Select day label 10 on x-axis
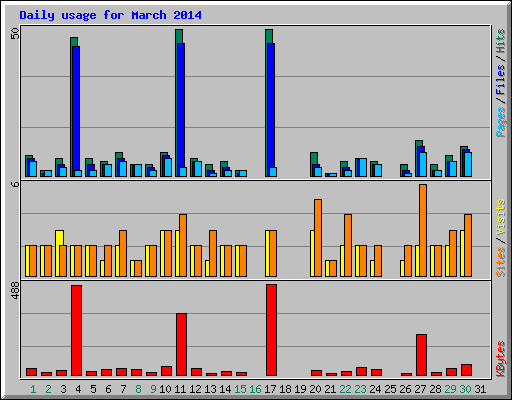The width and height of the screenshot is (512, 400). coord(165,389)
